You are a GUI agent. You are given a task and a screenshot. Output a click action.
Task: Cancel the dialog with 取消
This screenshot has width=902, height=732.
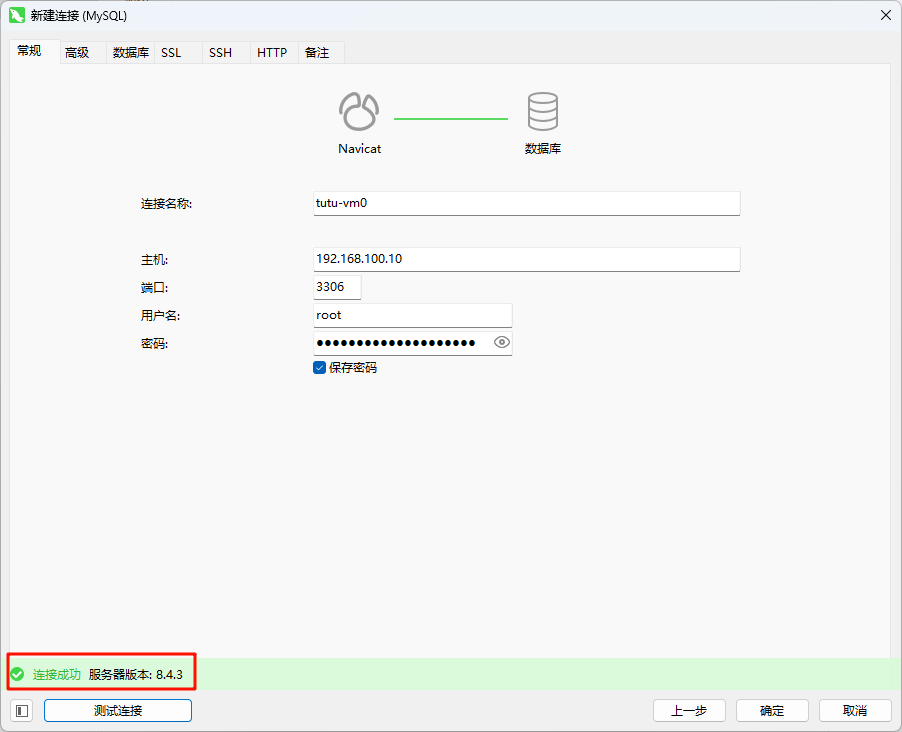pos(855,710)
